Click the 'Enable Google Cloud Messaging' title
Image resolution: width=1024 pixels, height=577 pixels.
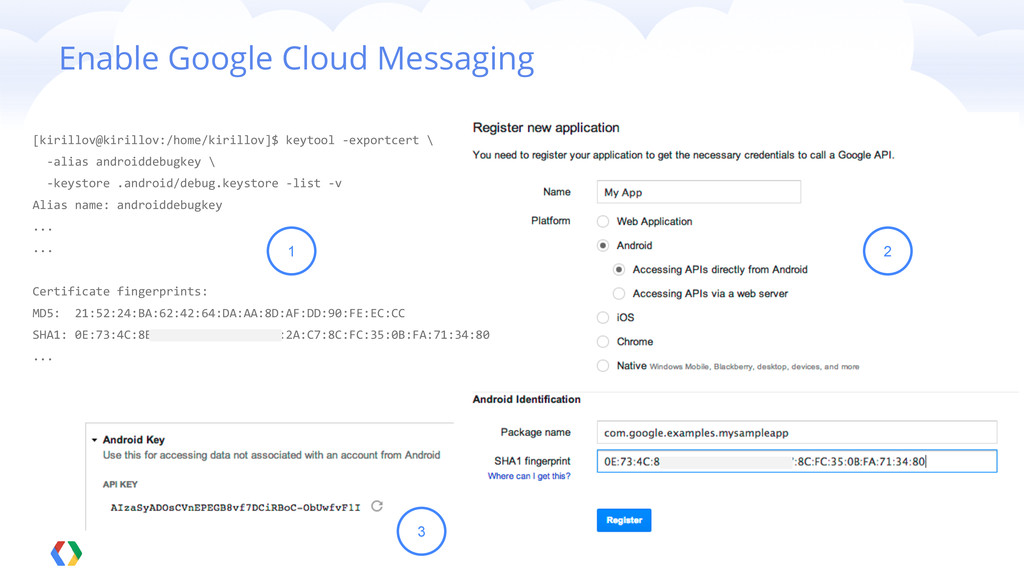click(x=296, y=59)
